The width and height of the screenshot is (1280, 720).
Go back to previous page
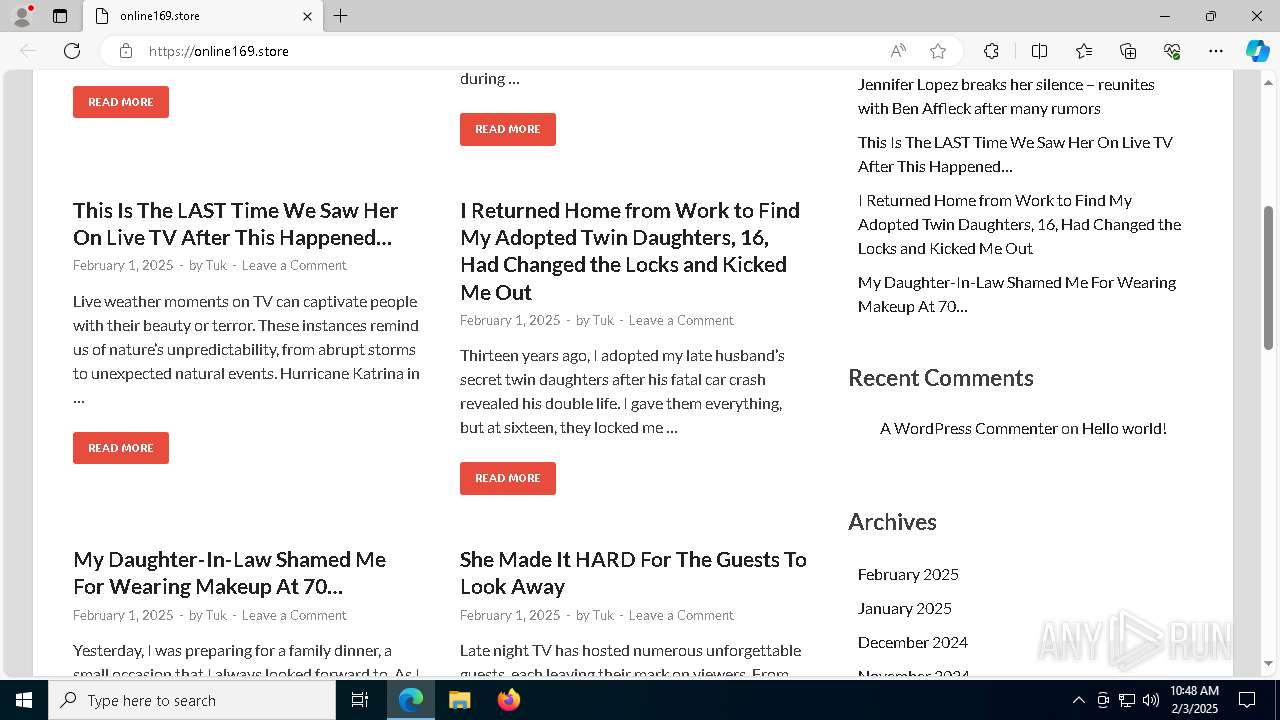[x=28, y=51]
